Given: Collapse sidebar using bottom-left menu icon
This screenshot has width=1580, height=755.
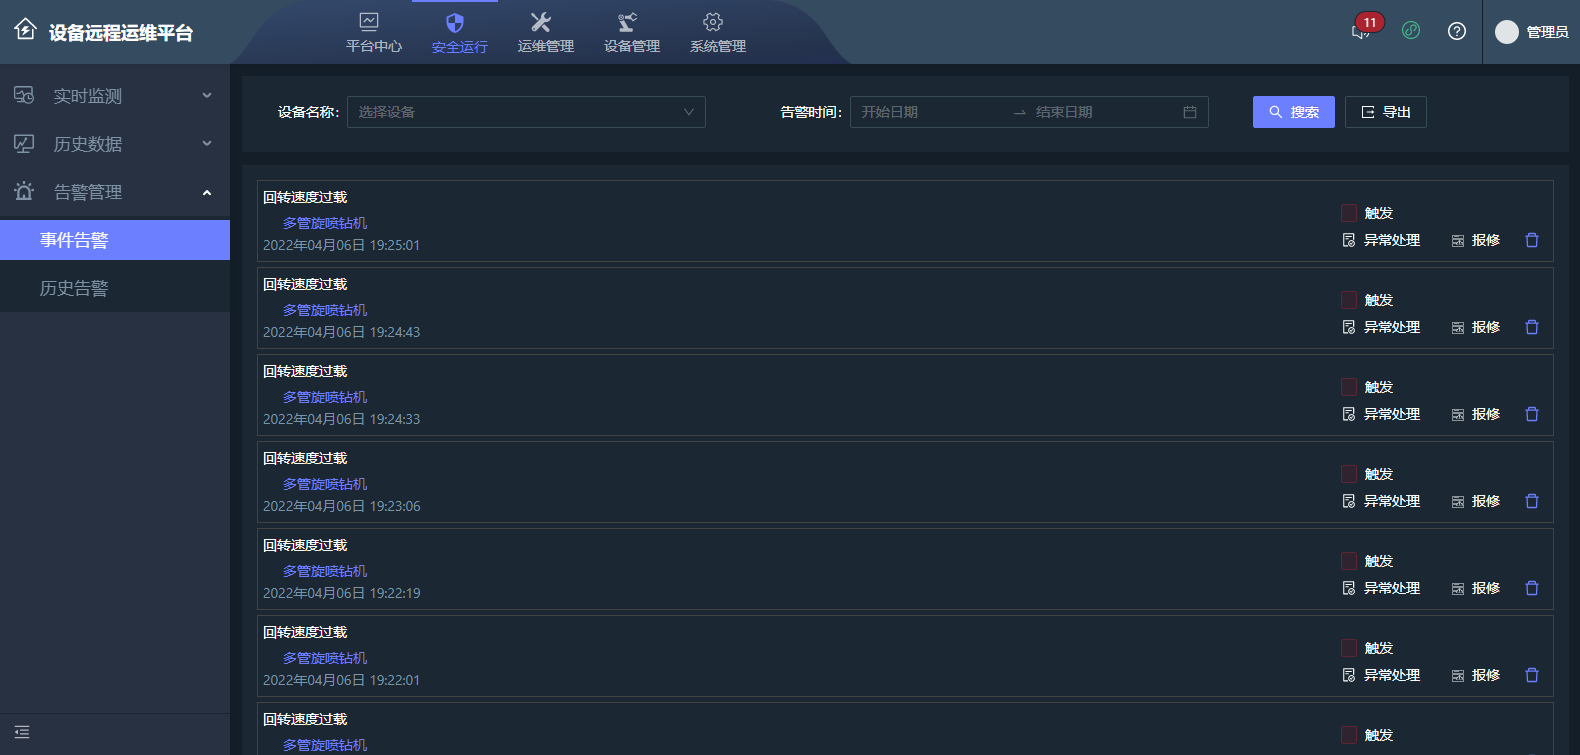Looking at the screenshot, I should [22, 732].
